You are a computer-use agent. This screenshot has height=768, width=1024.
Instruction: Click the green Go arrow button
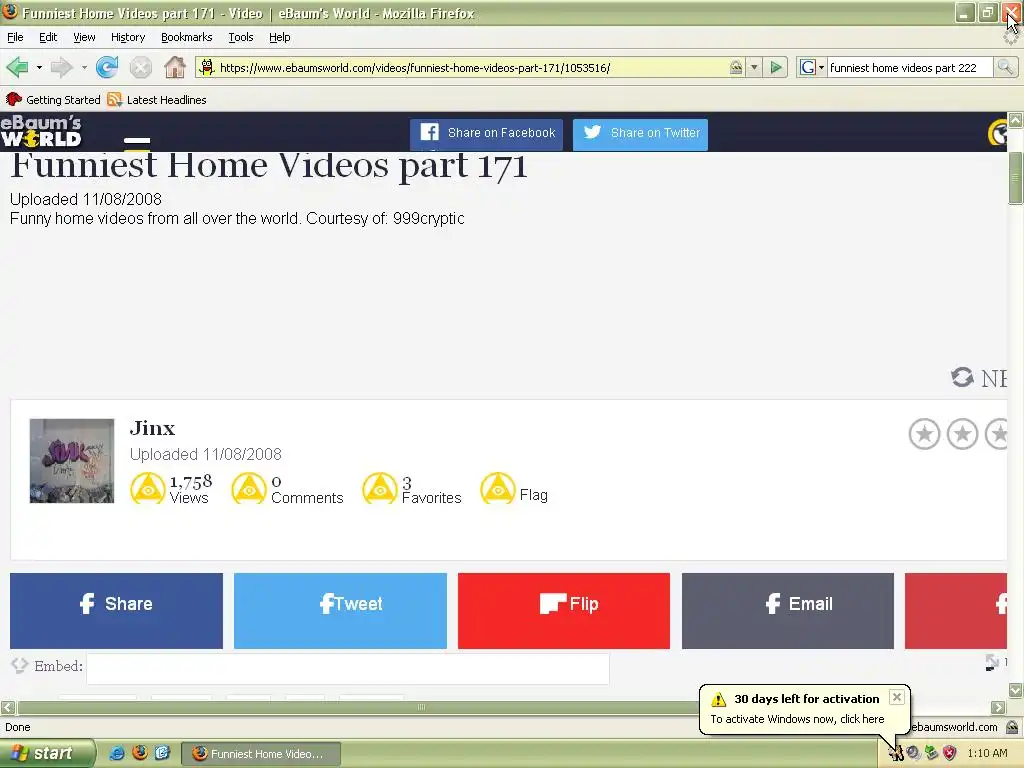coord(776,67)
